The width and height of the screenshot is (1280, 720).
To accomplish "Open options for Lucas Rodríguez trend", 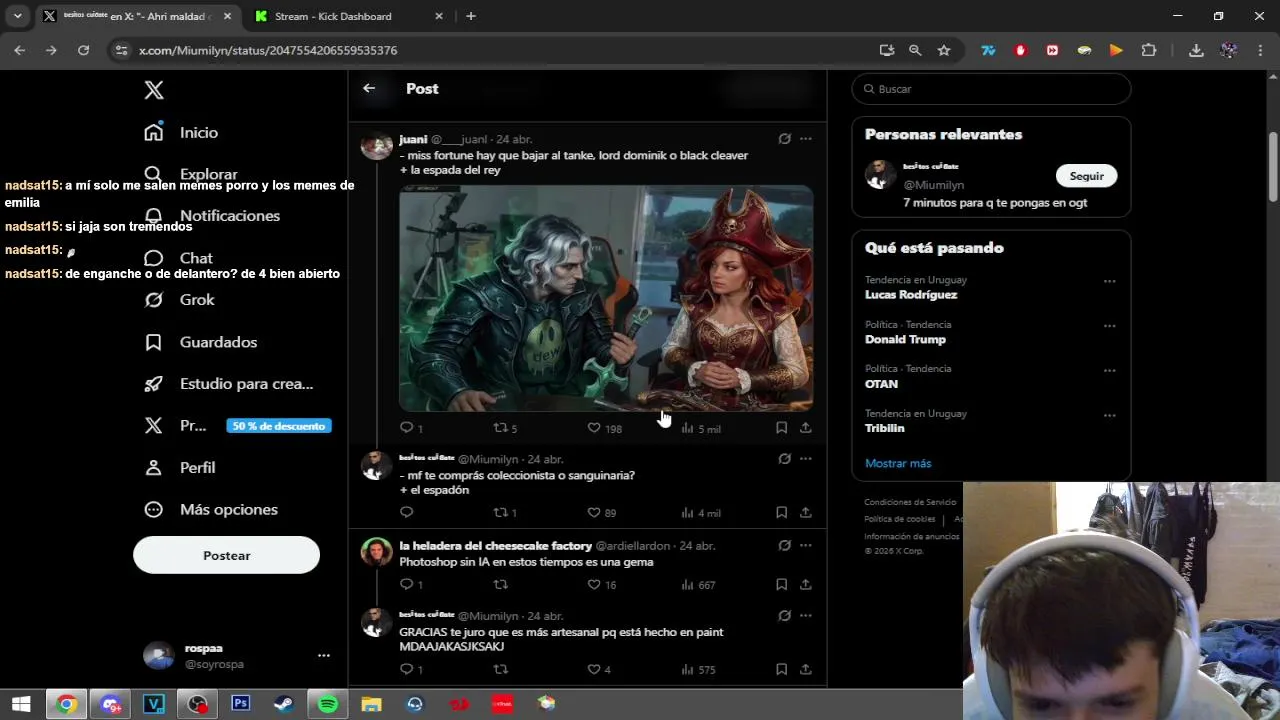I will point(1109,281).
